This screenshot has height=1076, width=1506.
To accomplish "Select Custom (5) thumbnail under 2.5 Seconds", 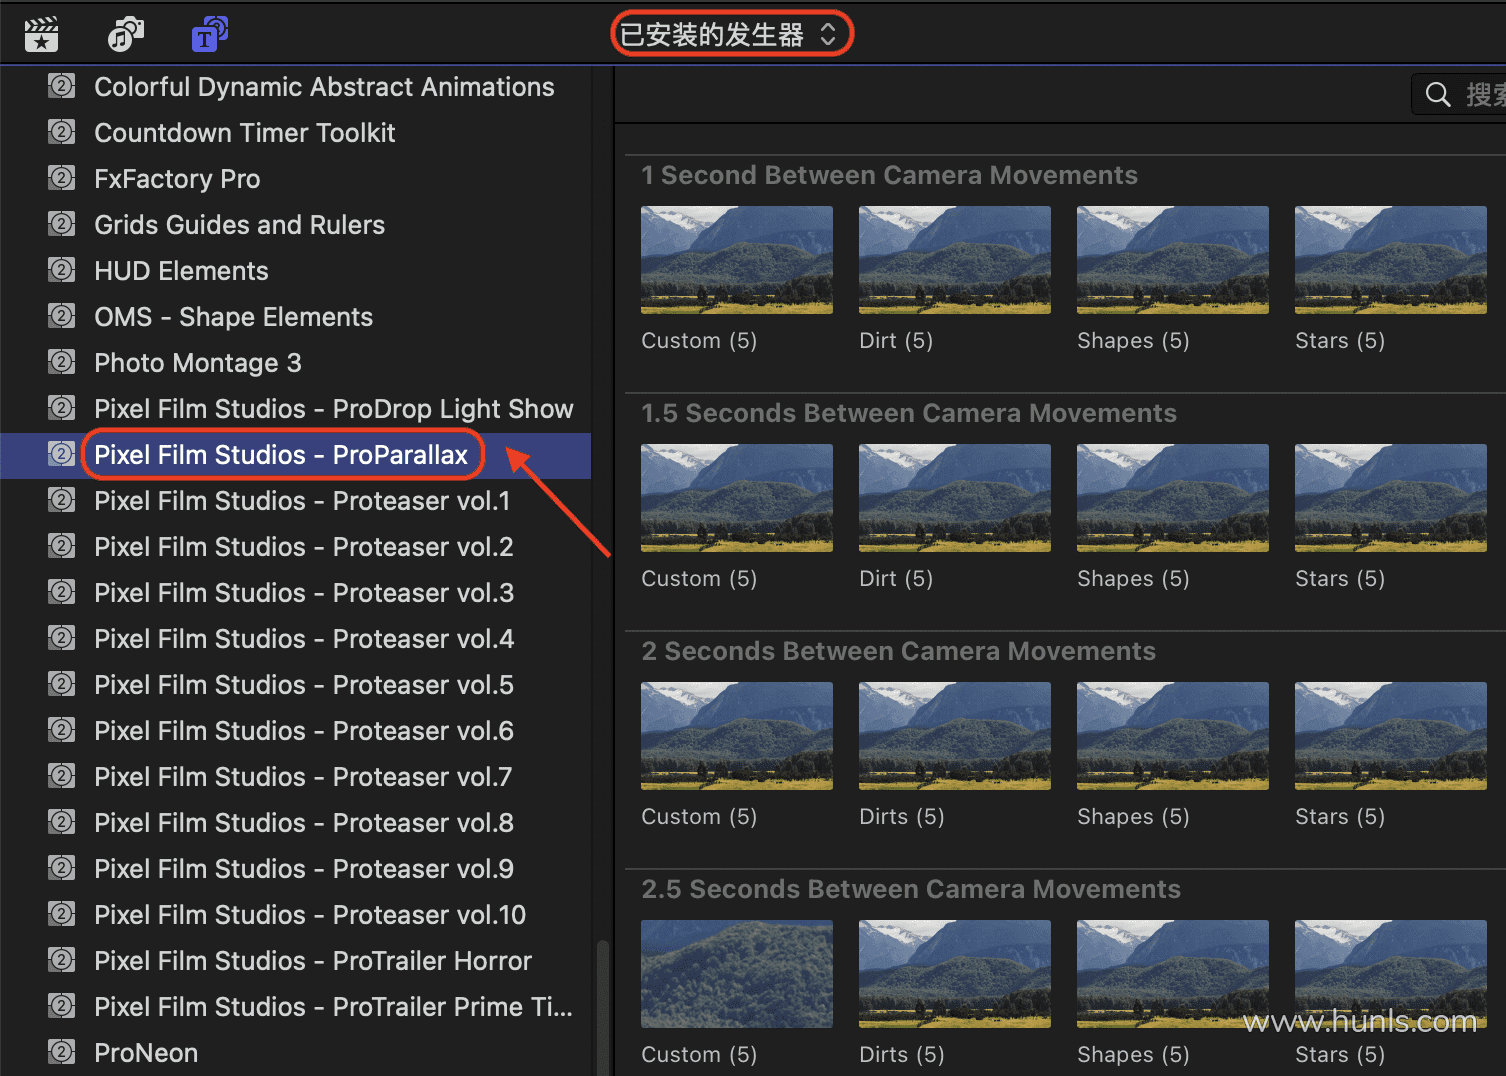I will (x=737, y=974).
